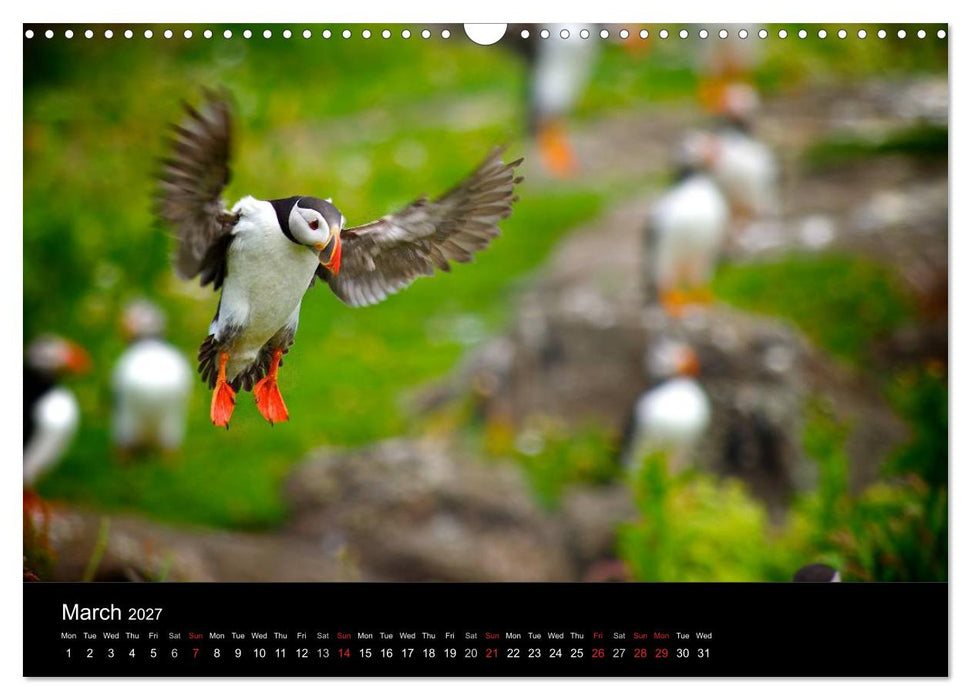Choose date 3 in the calendar row
971x700 pixels.
click(x=111, y=653)
